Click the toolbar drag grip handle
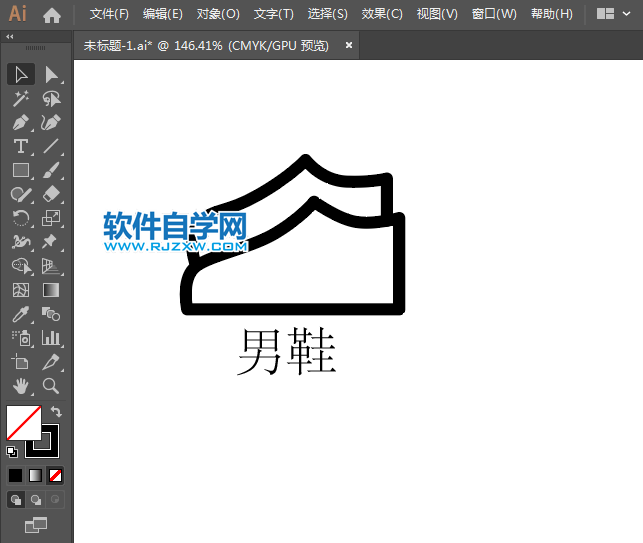The height and width of the screenshot is (543, 643). pyautogui.click(x=36, y=48)
